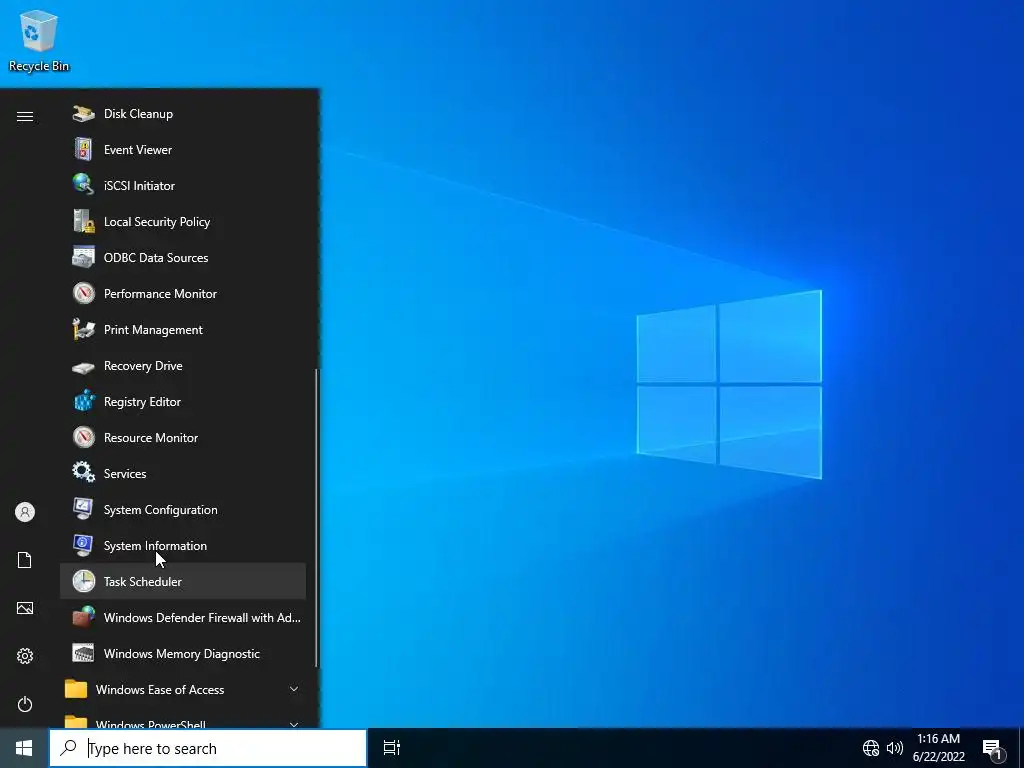Viewport: 1024px width, 768px height.
Task: Click the Task Scheduler clock icon
Action: coord(84,581)
